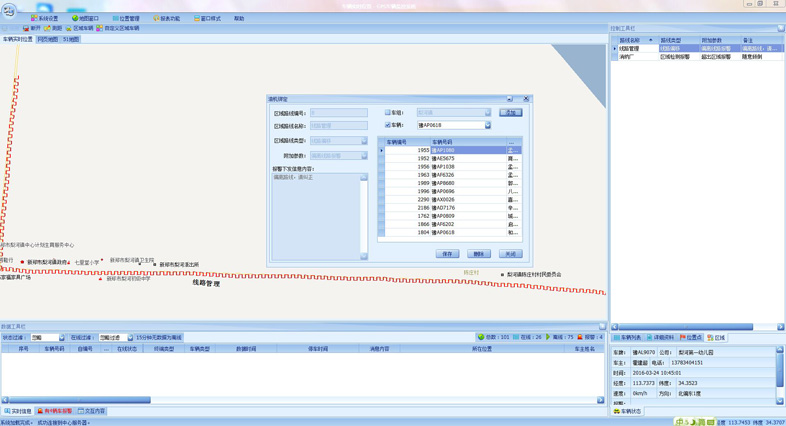Screen dimensions: 786x426
Task: Click the 窗口样式 icon
Action: pos(198,18)
